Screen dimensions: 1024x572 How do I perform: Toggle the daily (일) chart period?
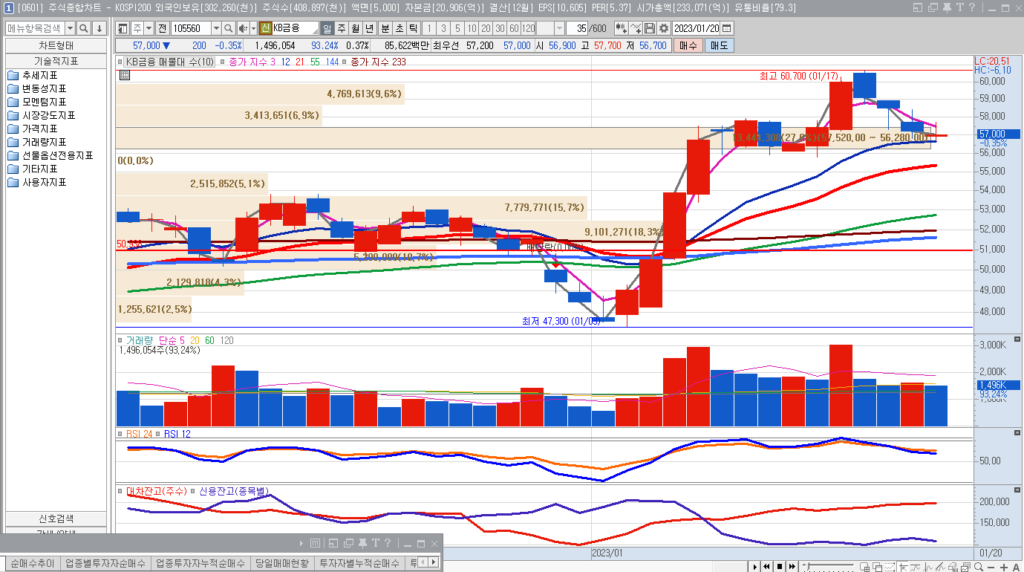click(327, 28)
